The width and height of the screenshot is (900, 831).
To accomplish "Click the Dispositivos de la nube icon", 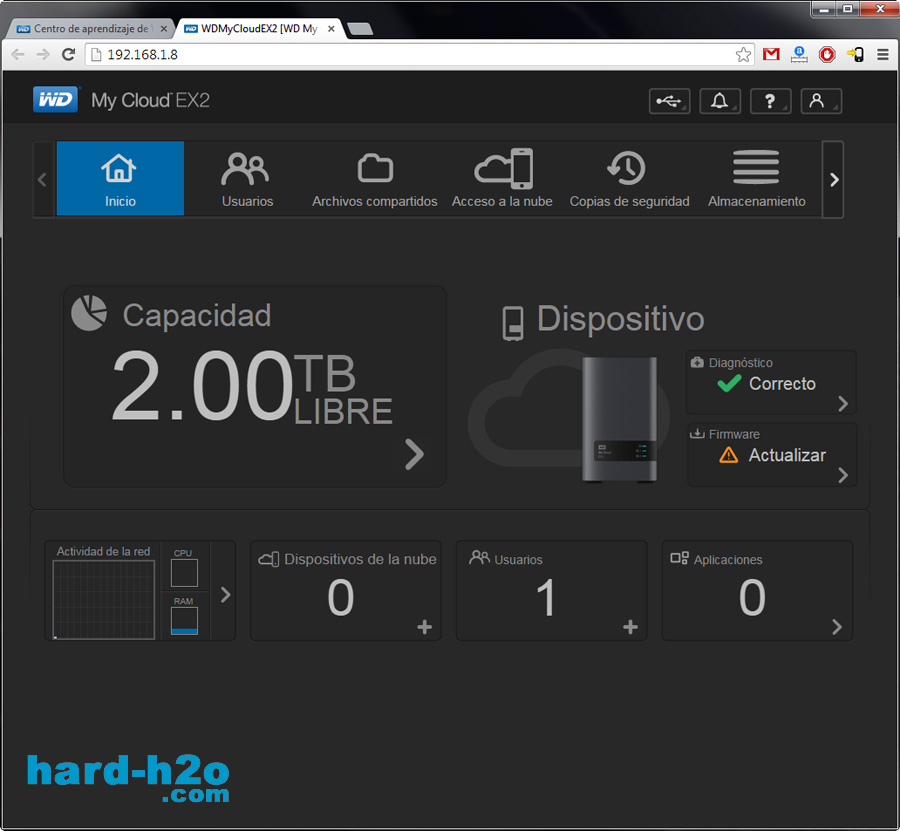I will [x=269, y=559].
